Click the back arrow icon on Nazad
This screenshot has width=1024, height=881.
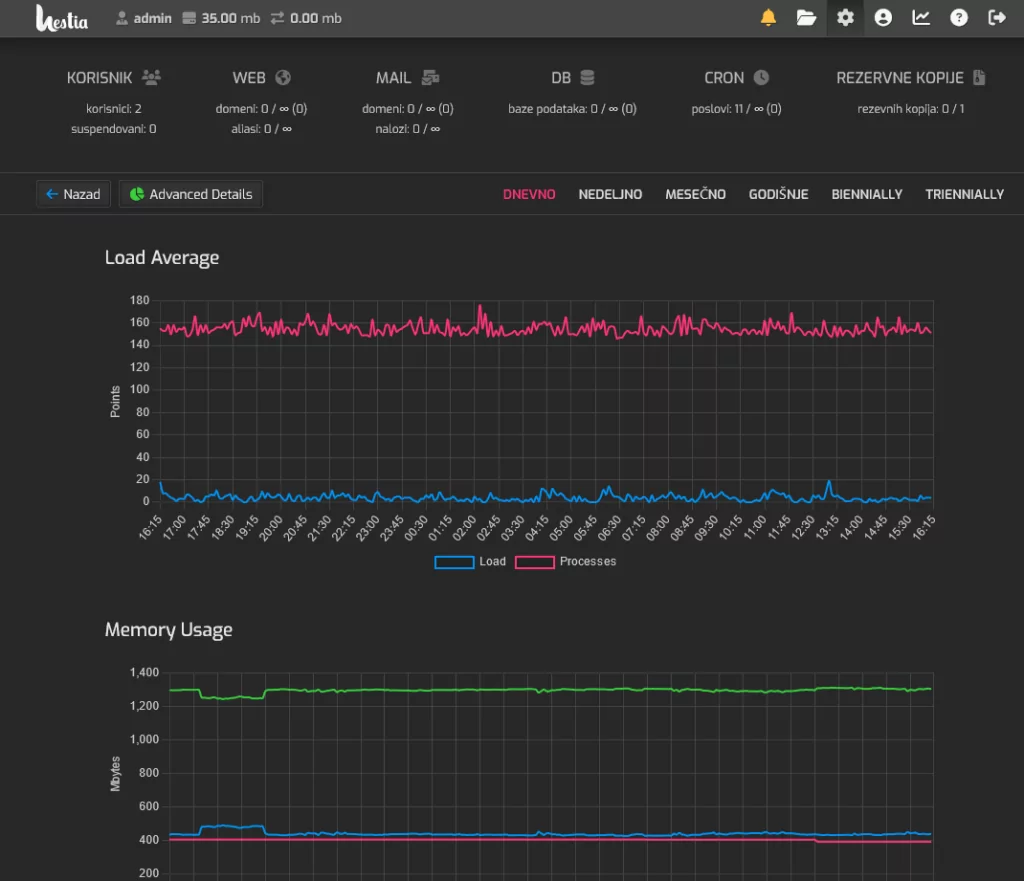tap(52, 194)
